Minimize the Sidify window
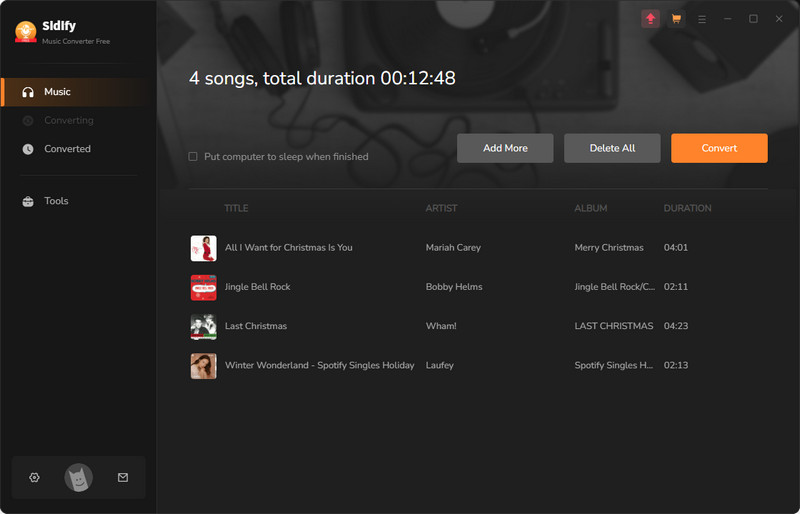Screen dimensions: 800x514 (x=728, y=19)
